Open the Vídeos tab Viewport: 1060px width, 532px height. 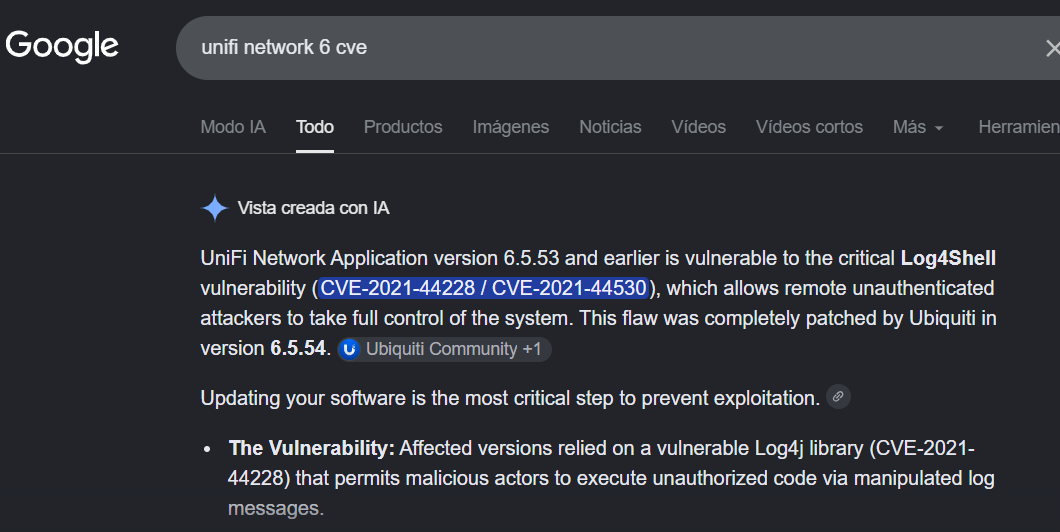[698, 127]
